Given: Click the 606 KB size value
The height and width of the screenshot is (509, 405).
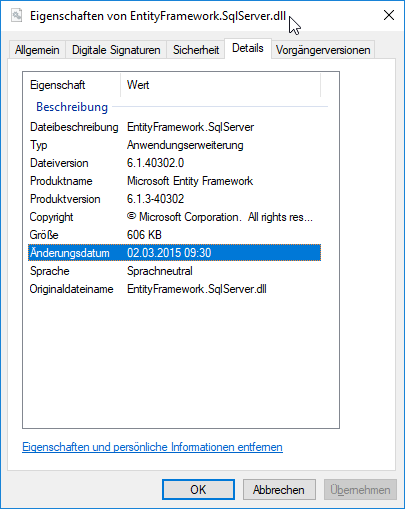Looking at the screenshot, I should 144,235.
